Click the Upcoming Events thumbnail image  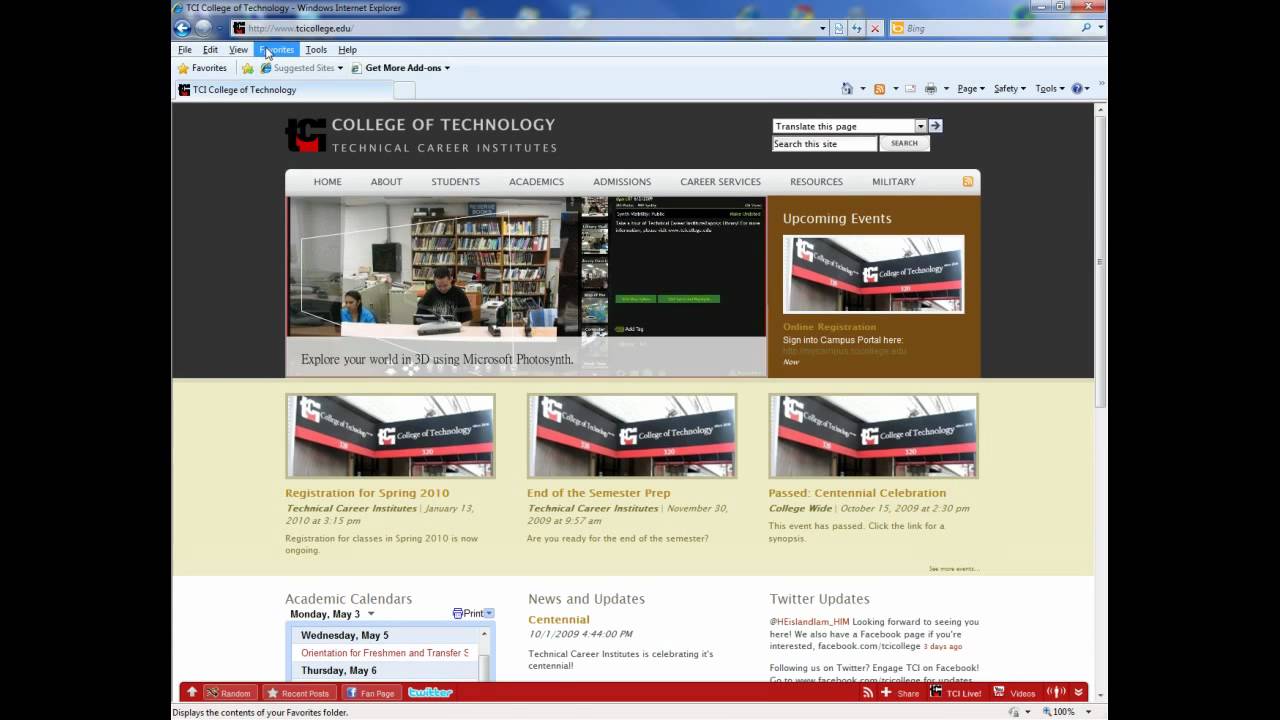pos(873,274)
